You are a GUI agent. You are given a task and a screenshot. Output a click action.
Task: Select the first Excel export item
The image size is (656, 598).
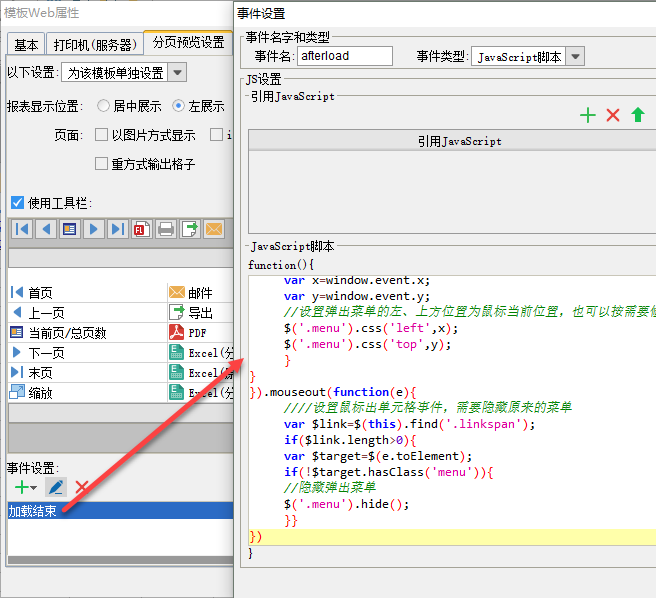point(201,353)
